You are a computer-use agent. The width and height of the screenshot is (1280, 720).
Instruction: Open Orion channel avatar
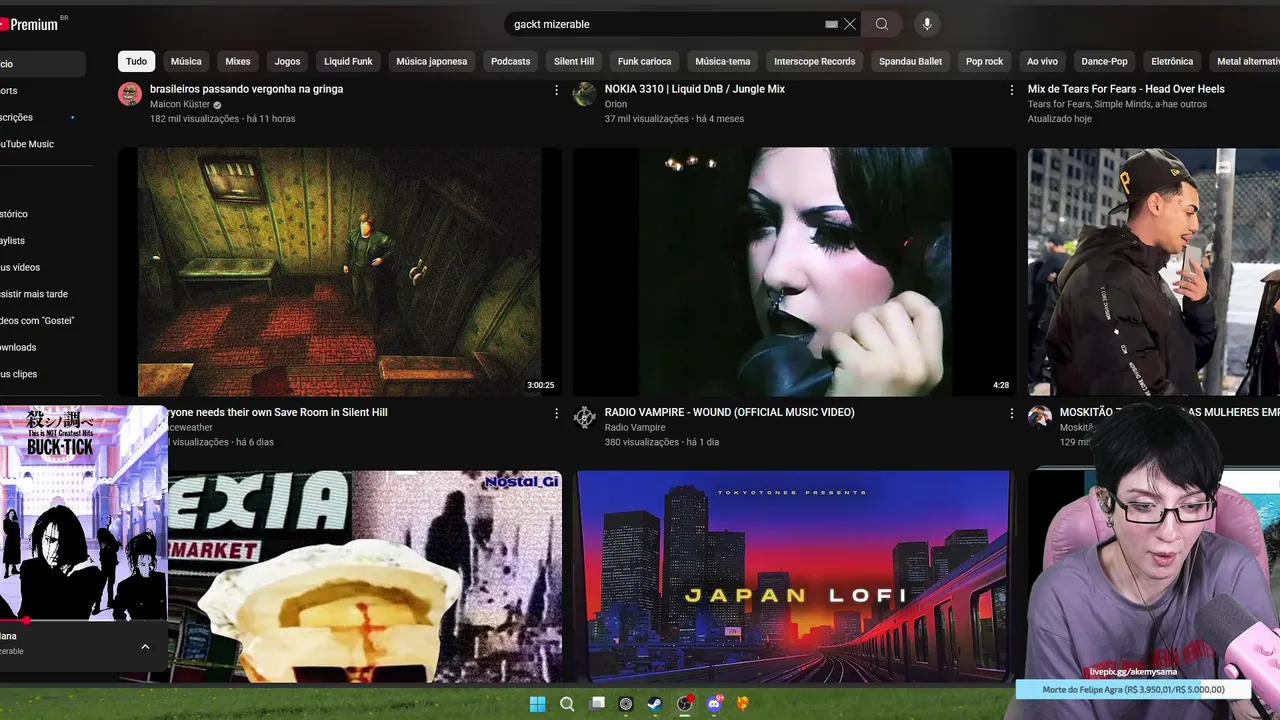(x=585, y=95)
